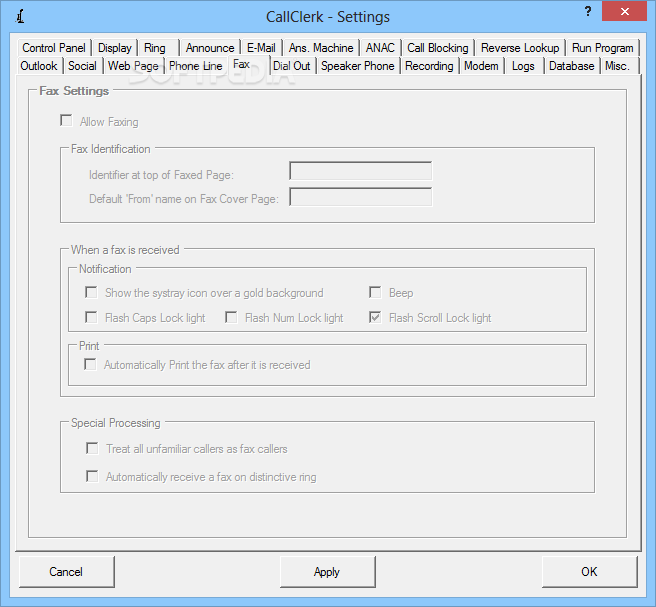Open the Misc. tab
Image resolution: width=656 pixels, height=607 pixels.
pos(618,66)
